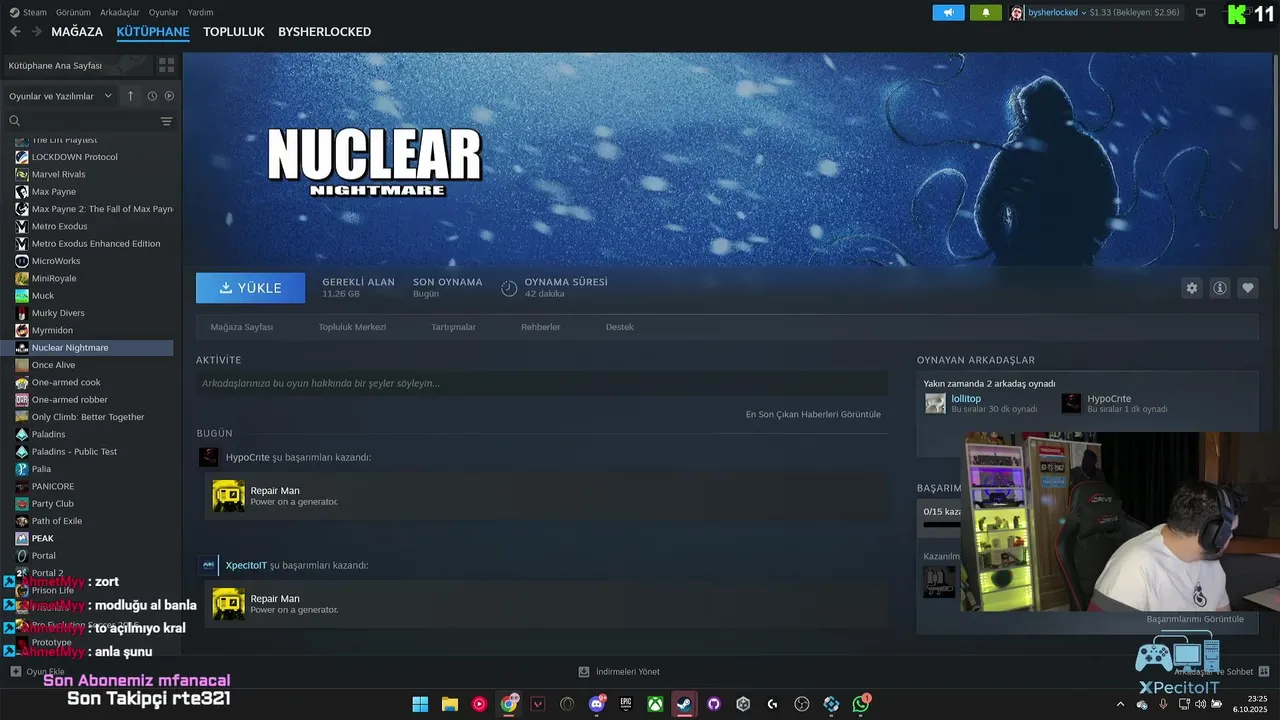Open the Oyunlar menu
This screenshot has height=720, width=1280.
tap(164, 12)
